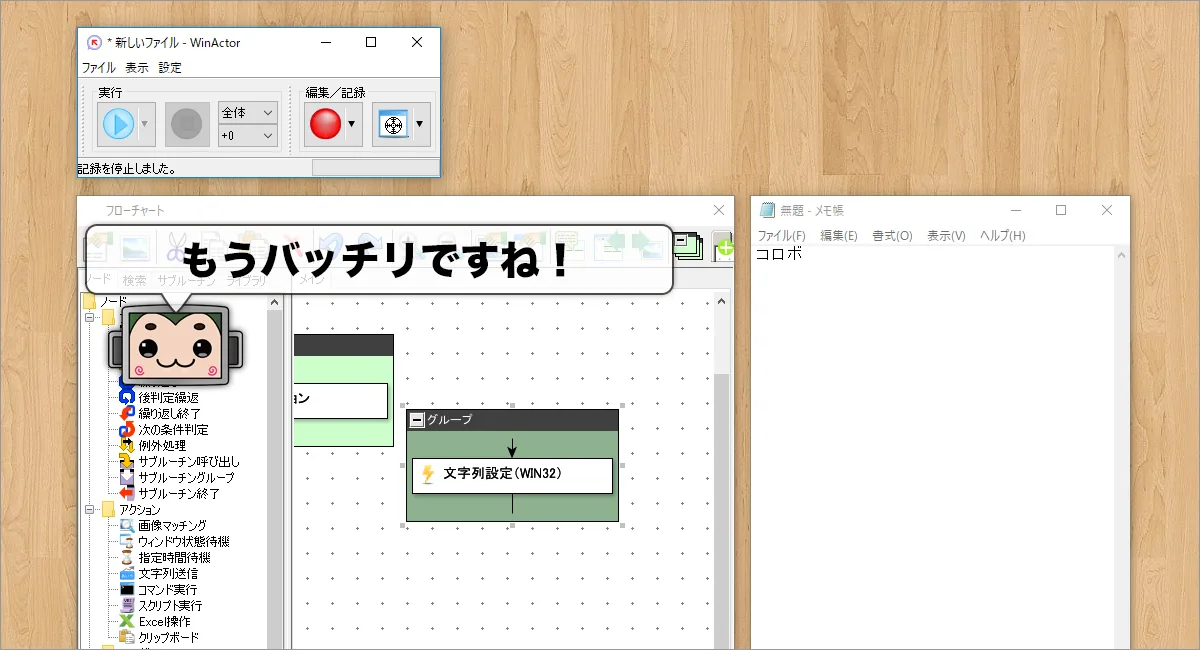Open the arrow beside the play button
The width and height of the screenshot is (1200, 650).
[145, 124]
